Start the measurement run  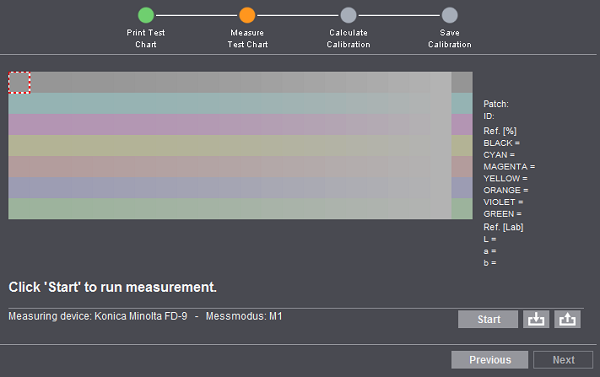click(488, 319)
